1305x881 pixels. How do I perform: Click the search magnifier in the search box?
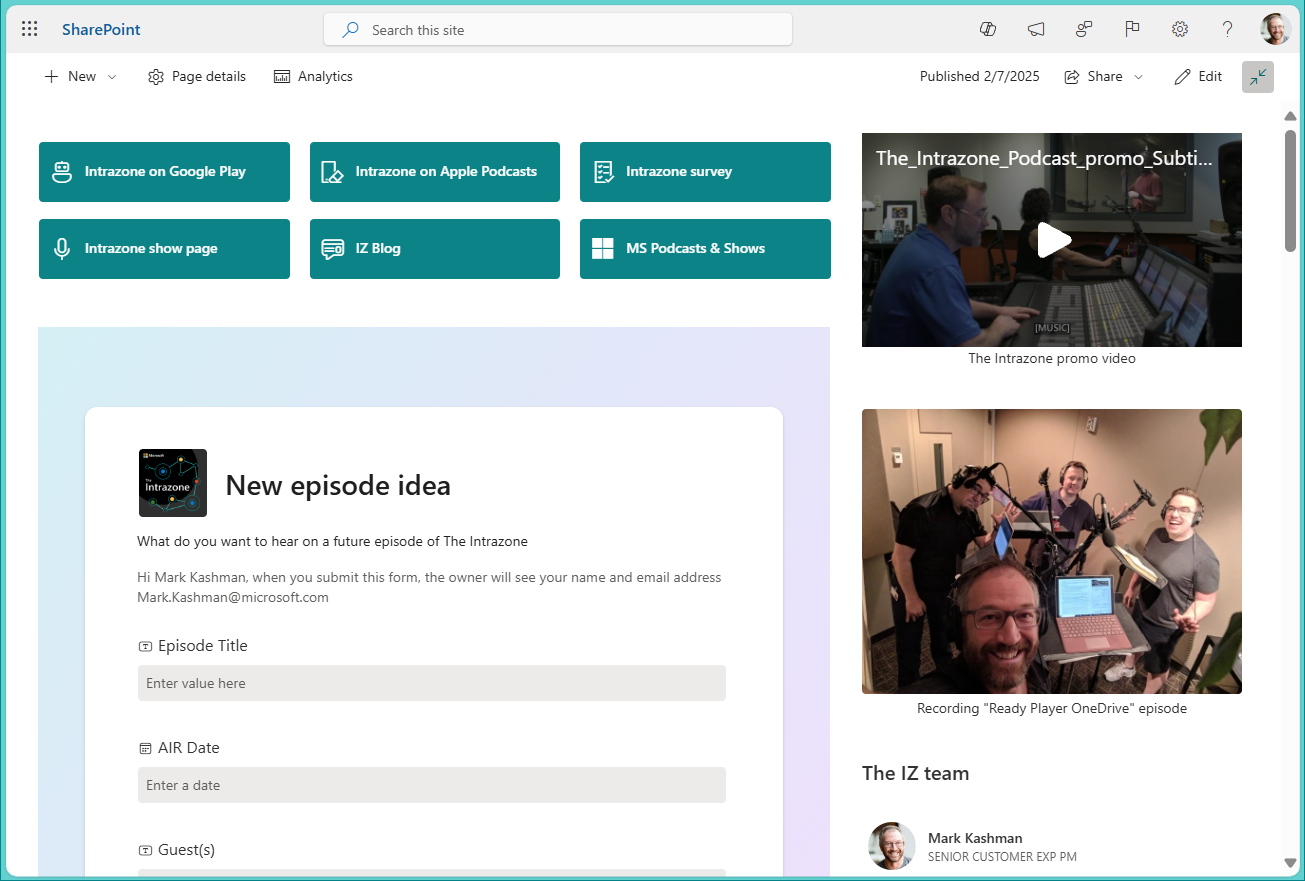point(349,30)
